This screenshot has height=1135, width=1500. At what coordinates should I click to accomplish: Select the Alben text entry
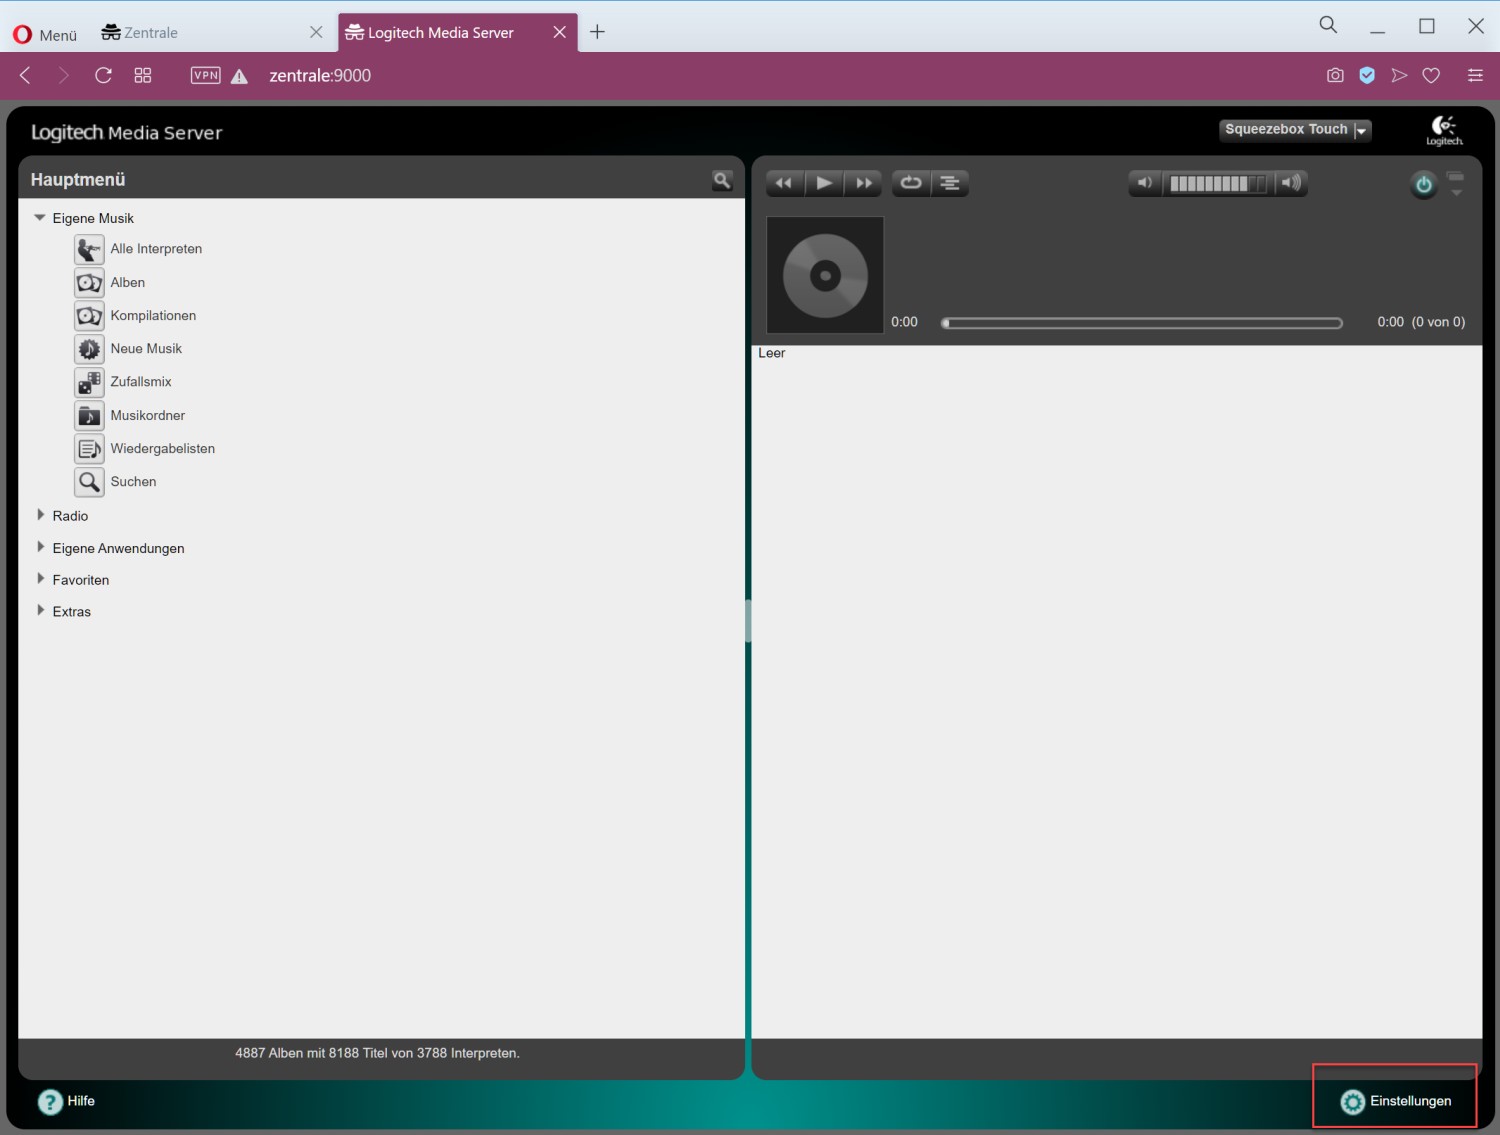pyautogui.click(x=128, y=283)
